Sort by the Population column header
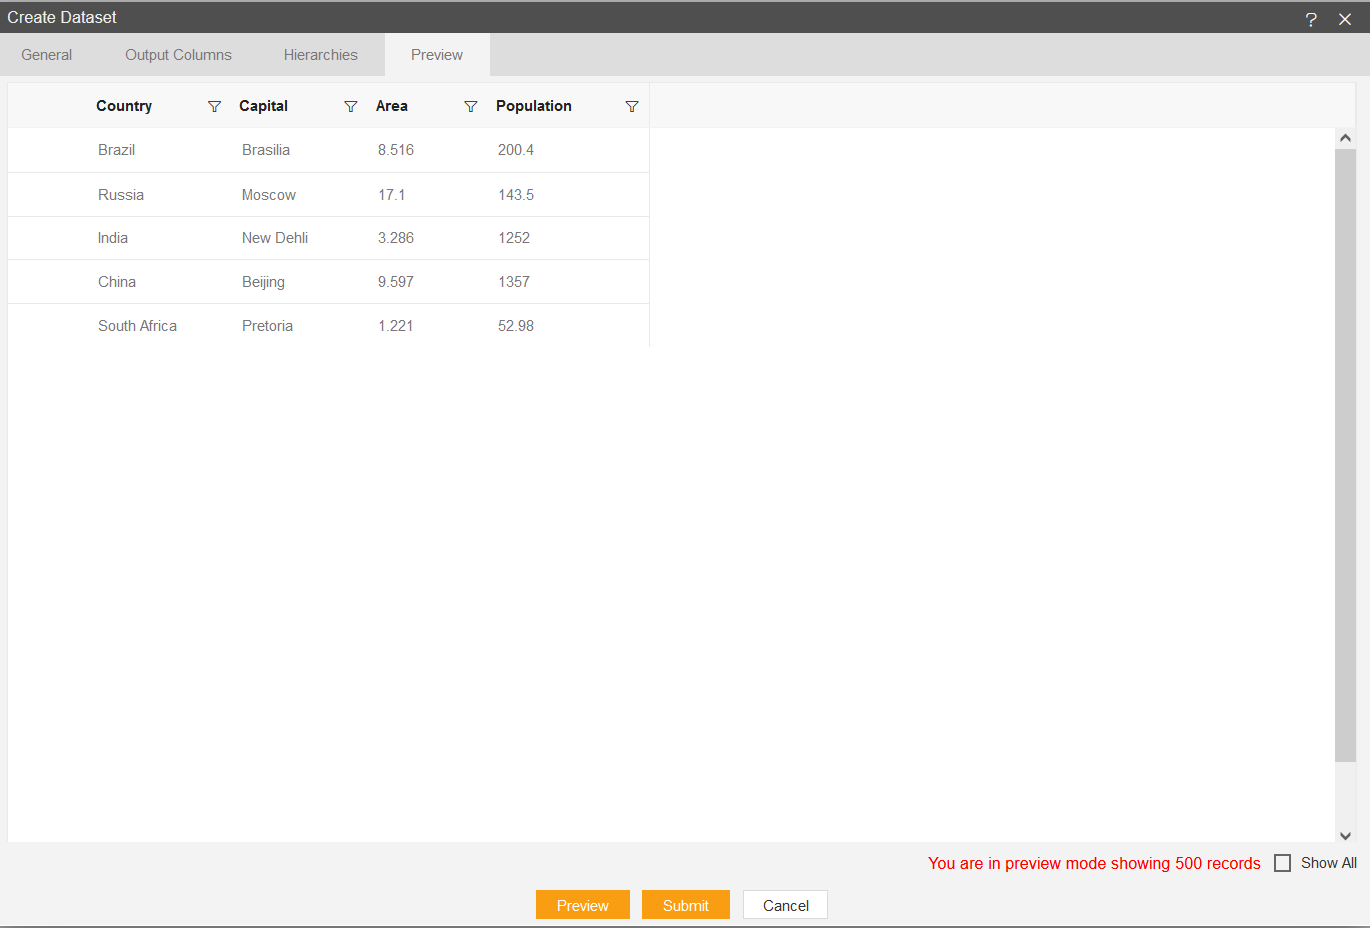This screenshot has width=1370, height=928. pyautogui.click(x=534, y=106)
